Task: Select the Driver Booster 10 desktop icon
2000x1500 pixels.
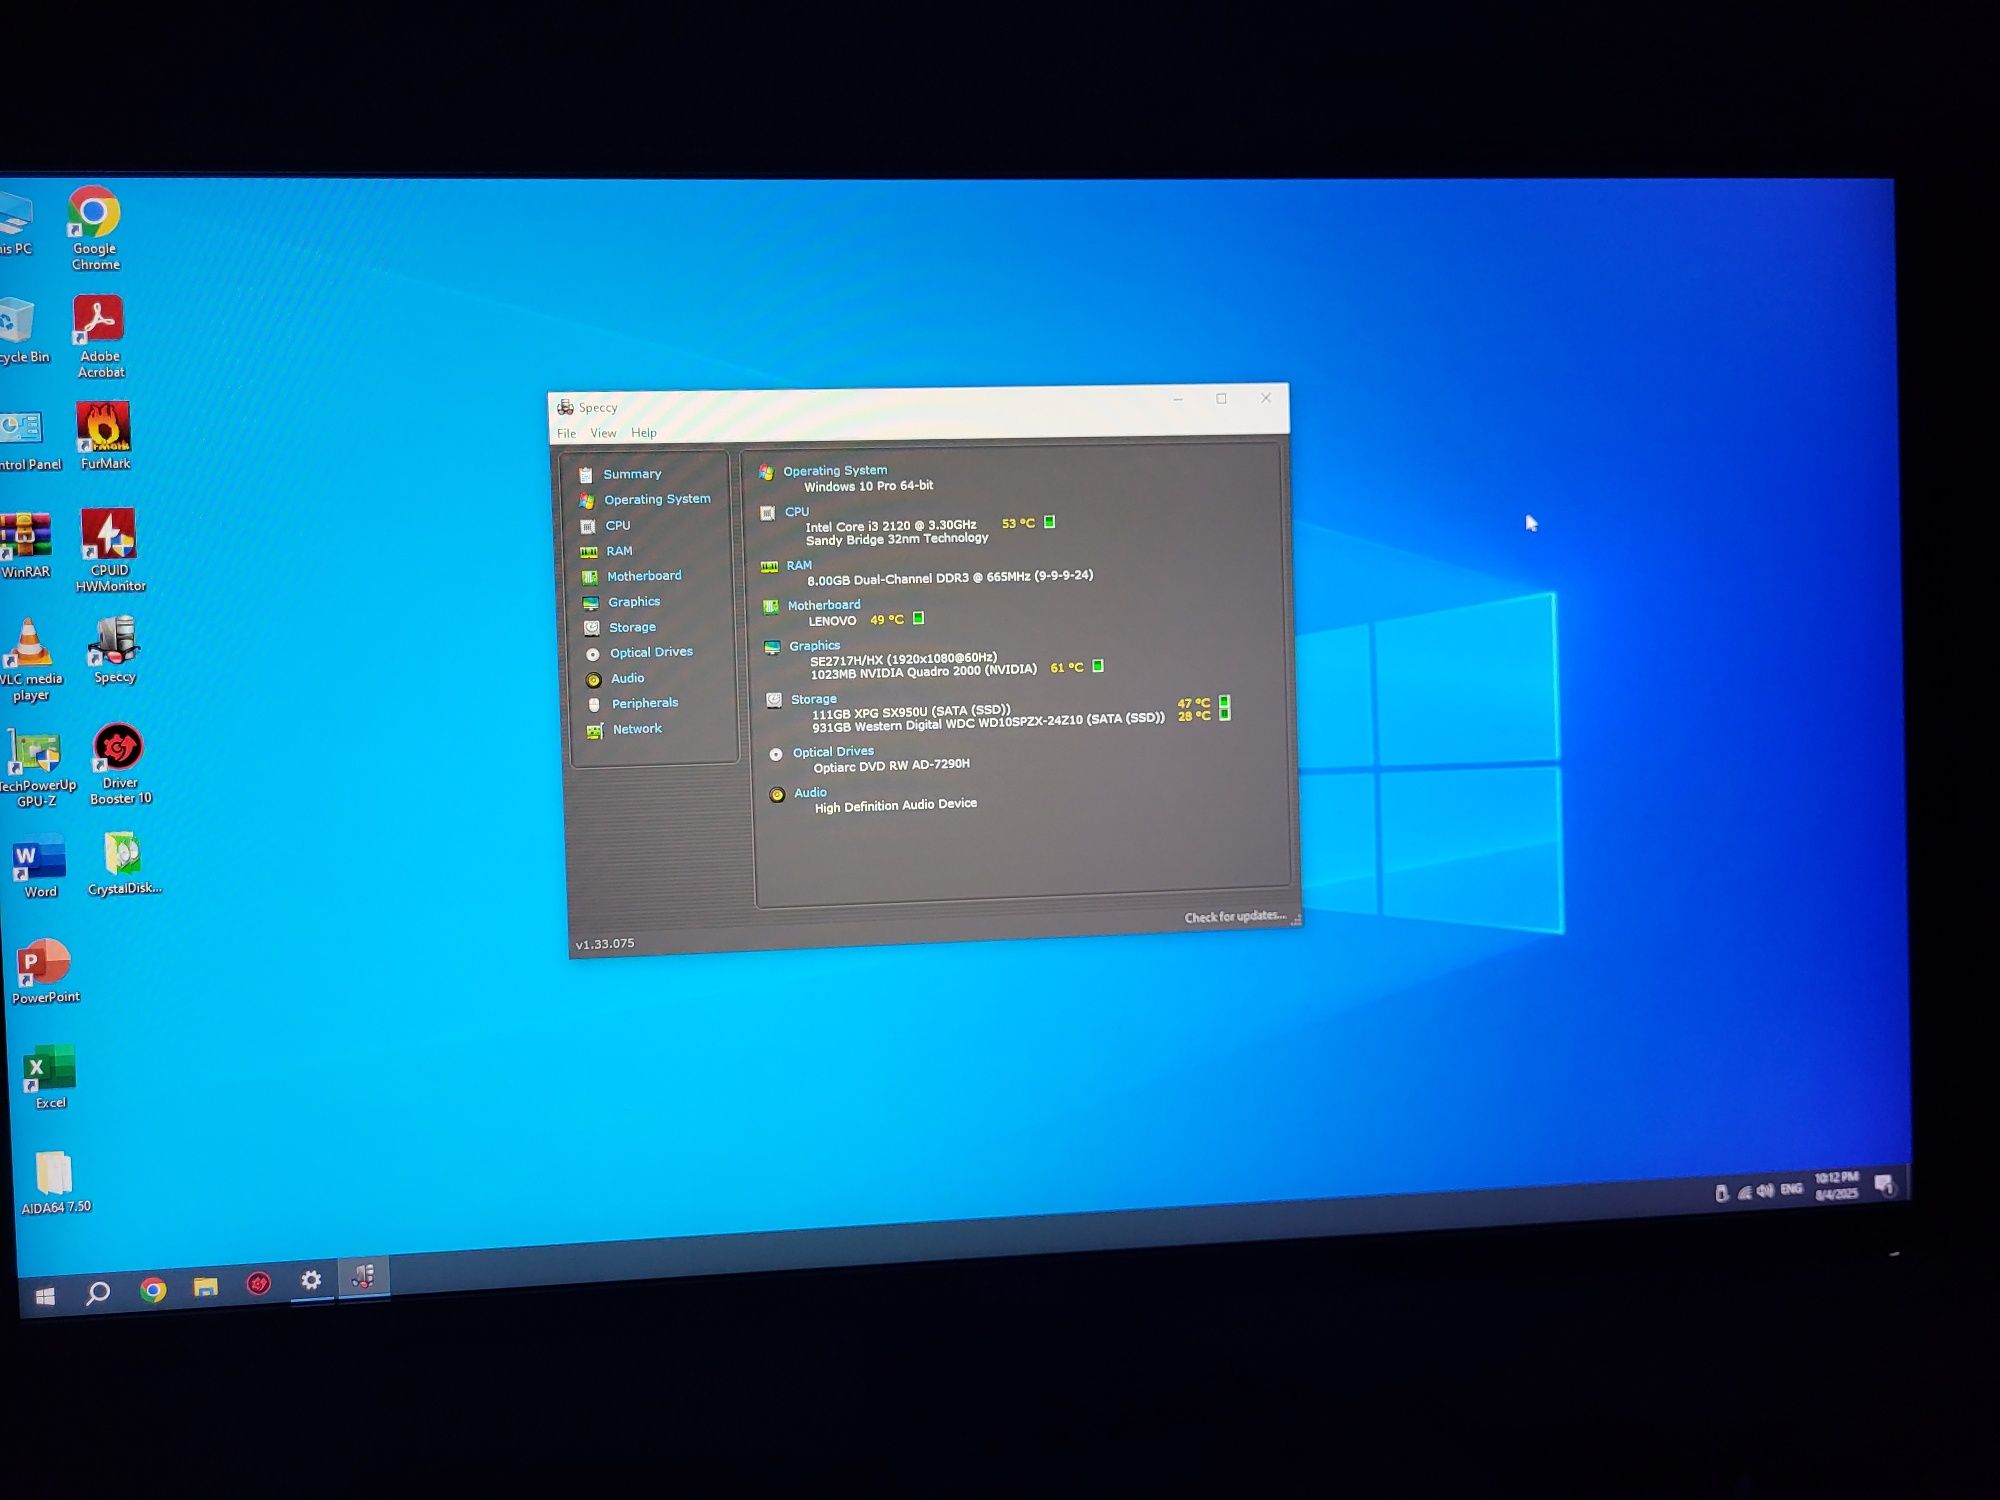Action: [x=120, y=763]
